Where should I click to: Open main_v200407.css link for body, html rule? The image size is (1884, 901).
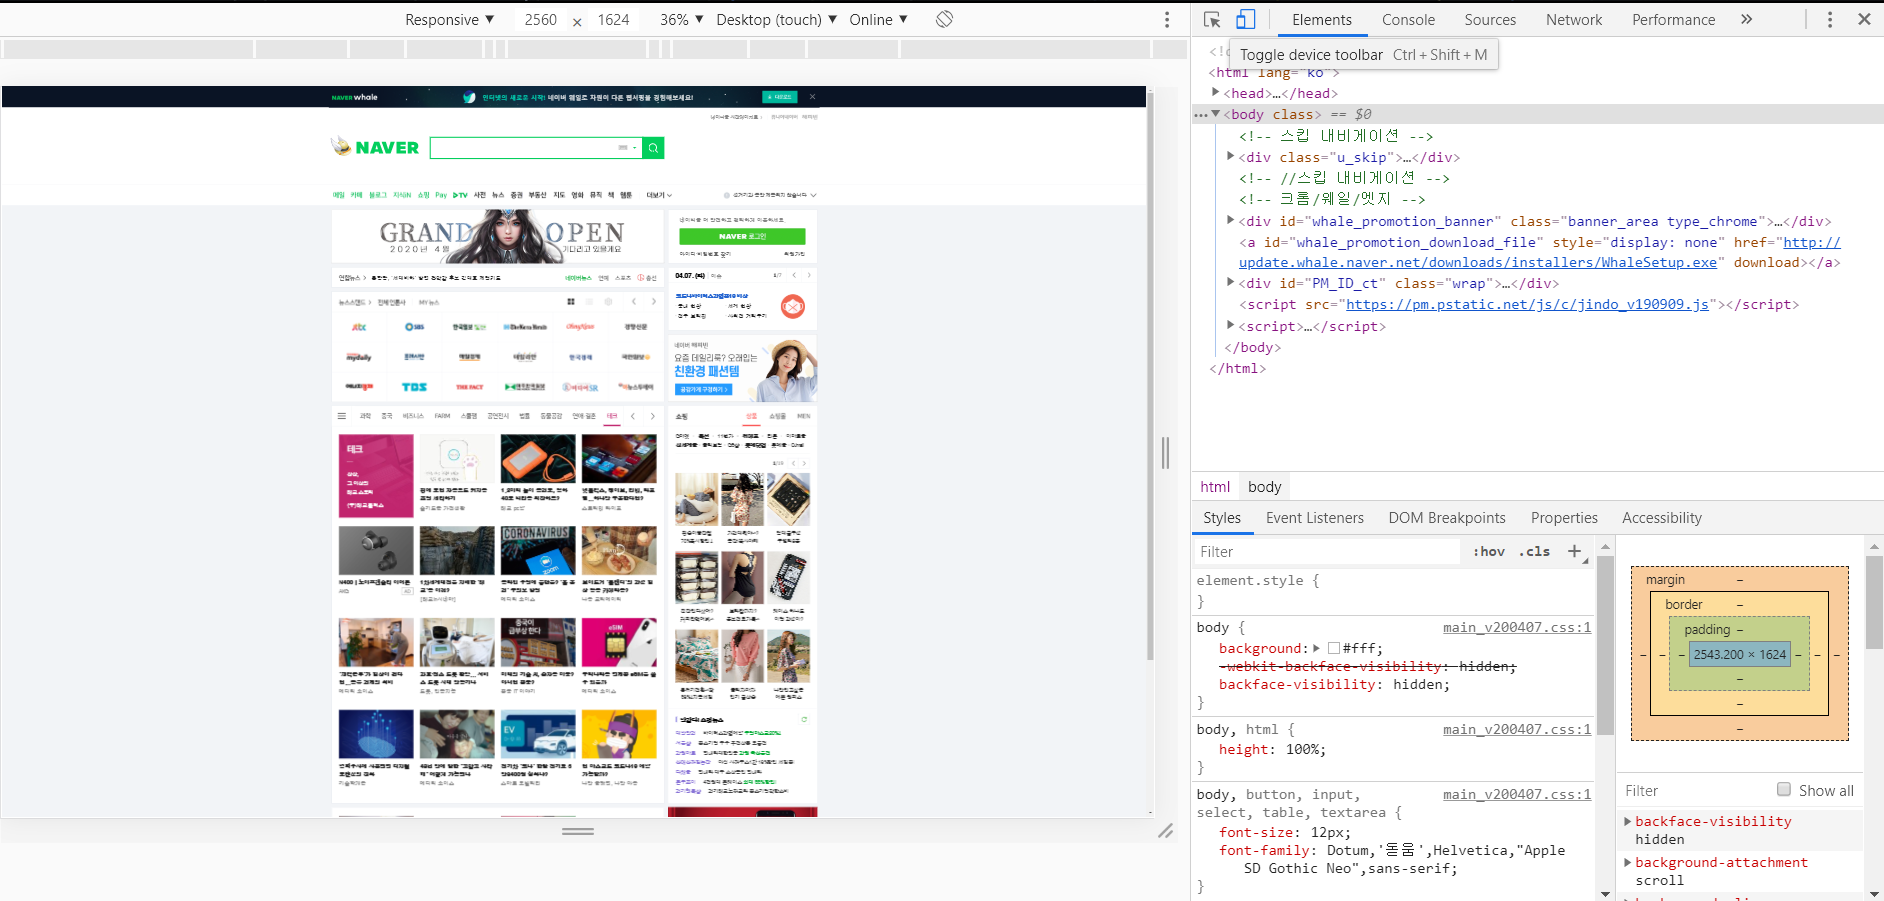pyautogui.click(x=1516, y=730)
